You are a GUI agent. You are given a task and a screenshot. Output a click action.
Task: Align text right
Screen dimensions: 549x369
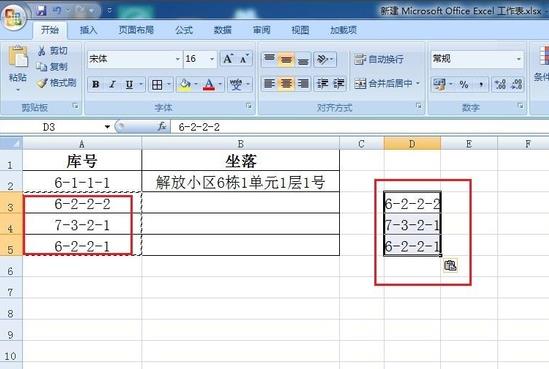pyautogui.click(x=303, y=84)
